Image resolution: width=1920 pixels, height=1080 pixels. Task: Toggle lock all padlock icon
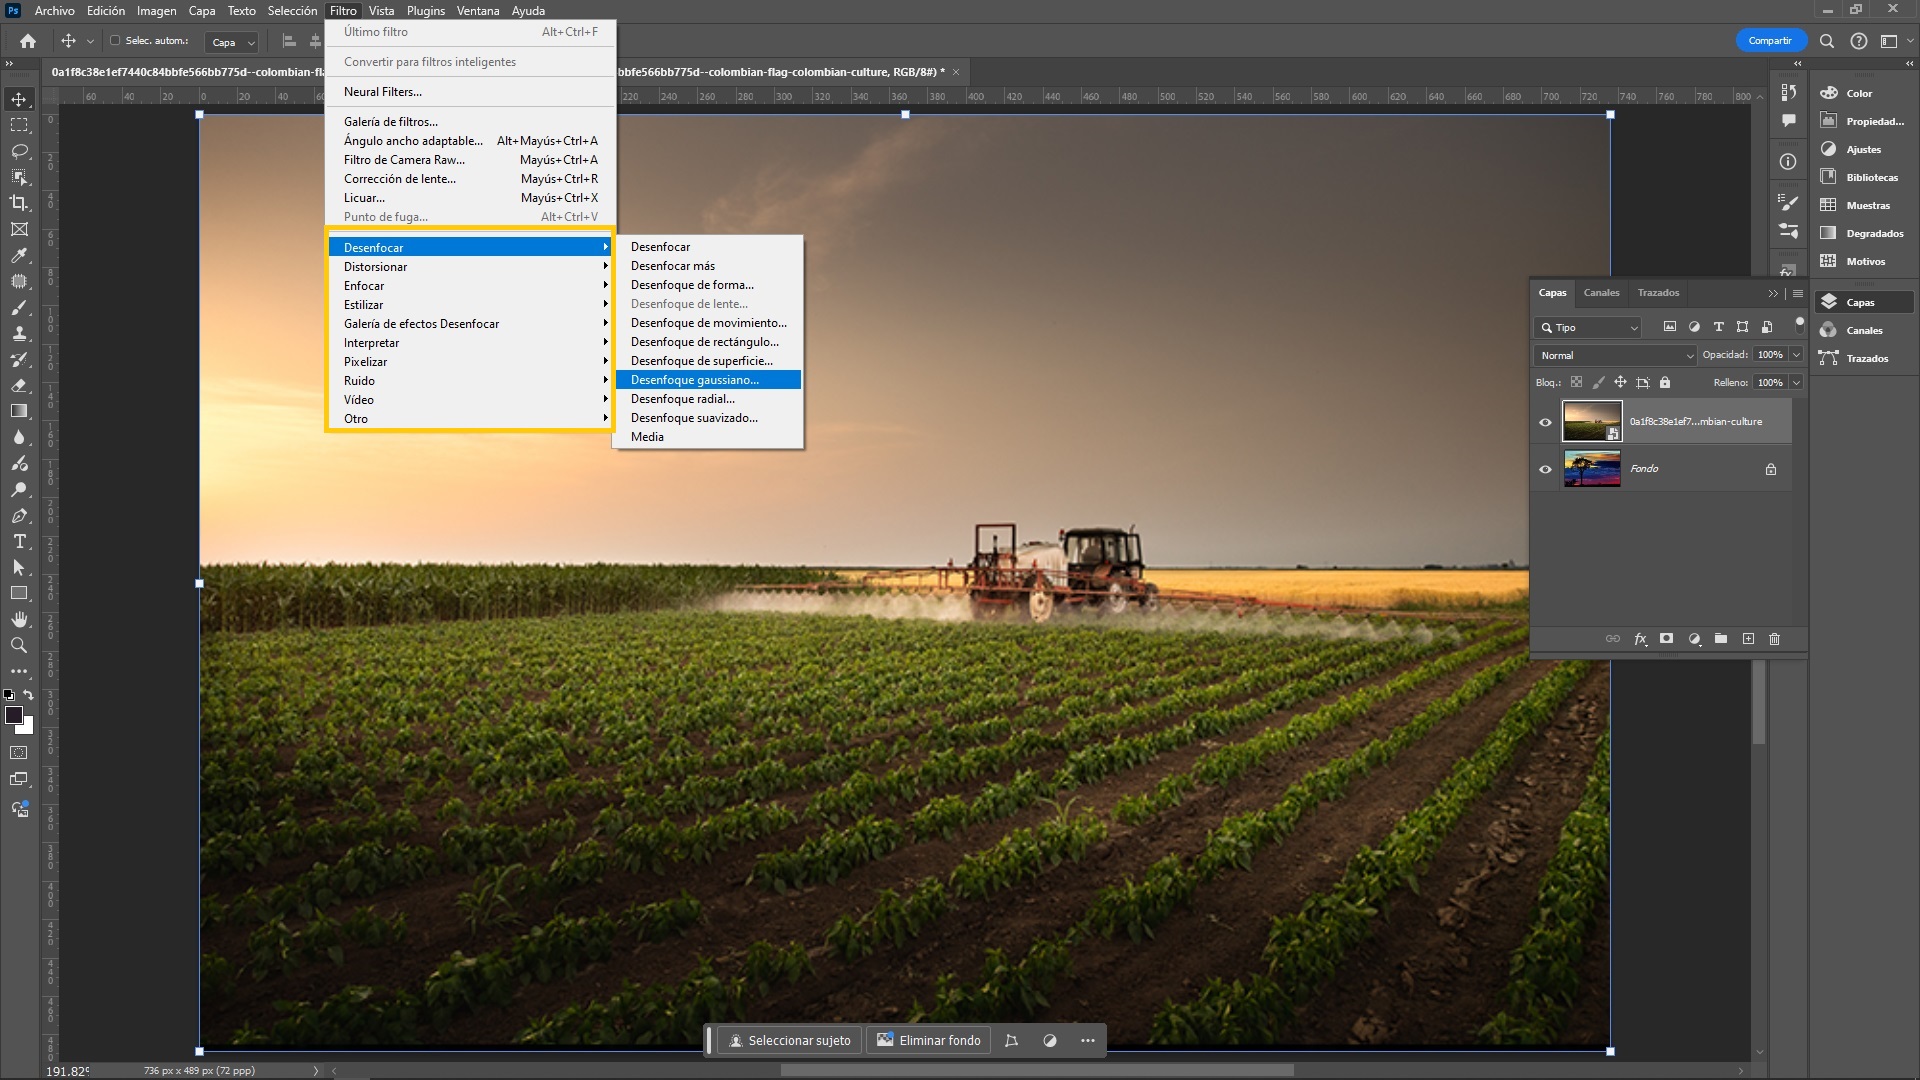[1665, 383]
